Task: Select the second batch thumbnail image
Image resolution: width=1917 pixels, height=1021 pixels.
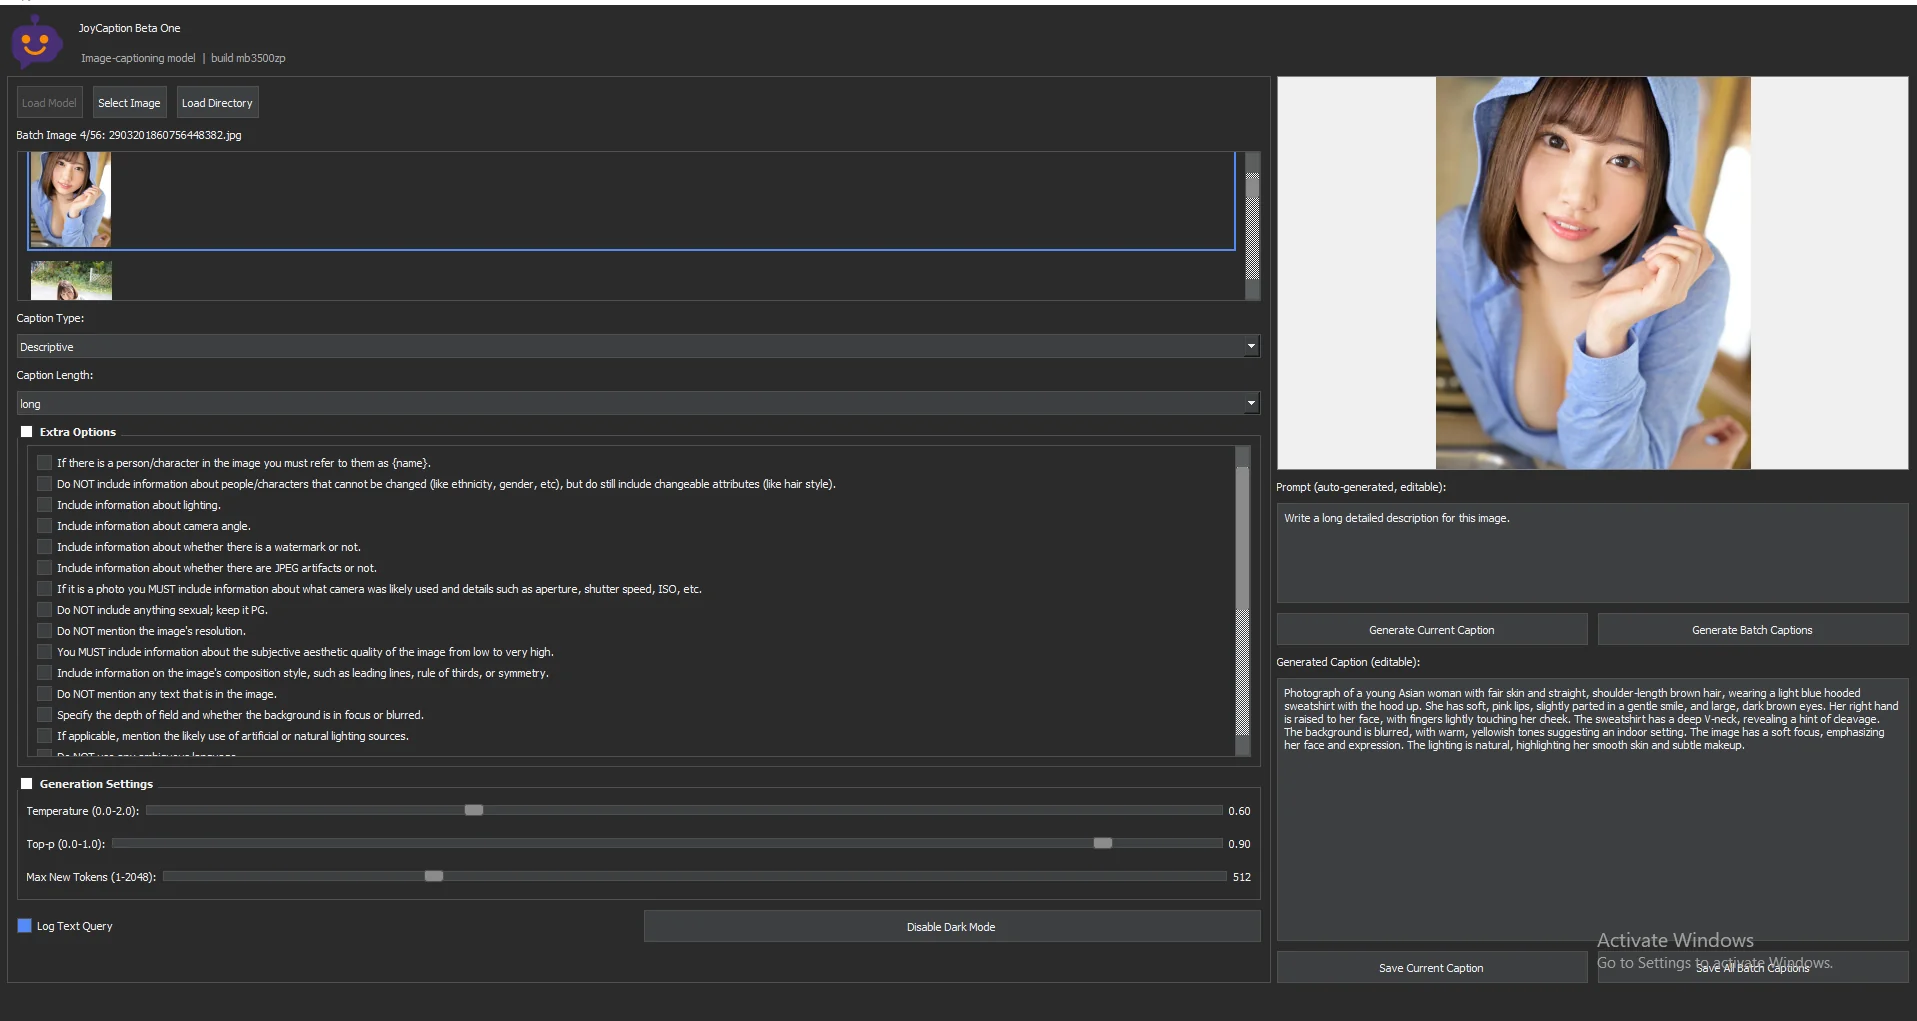Action: tap(71, 281)
